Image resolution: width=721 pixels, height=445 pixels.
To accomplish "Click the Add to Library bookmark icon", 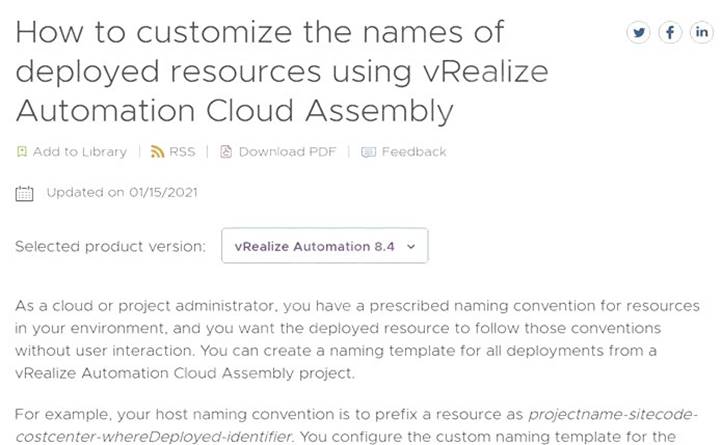I will [x=22, y=152].
